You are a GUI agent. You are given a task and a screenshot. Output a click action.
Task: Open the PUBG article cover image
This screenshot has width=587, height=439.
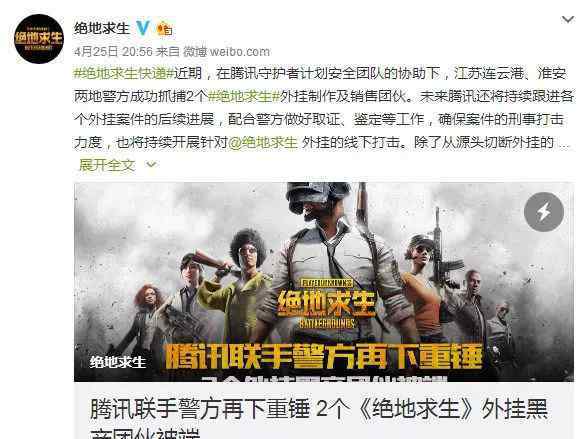coord(324,282)
